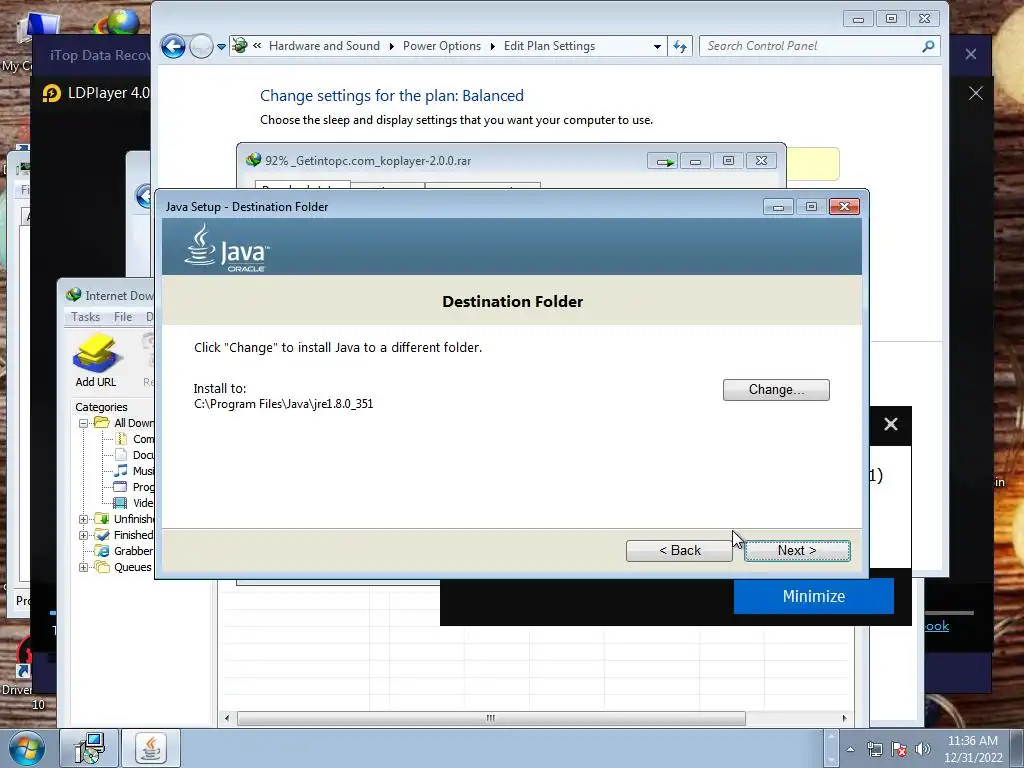
Task: Open the address bar history dropdown
Action: [x=657, y=46]
